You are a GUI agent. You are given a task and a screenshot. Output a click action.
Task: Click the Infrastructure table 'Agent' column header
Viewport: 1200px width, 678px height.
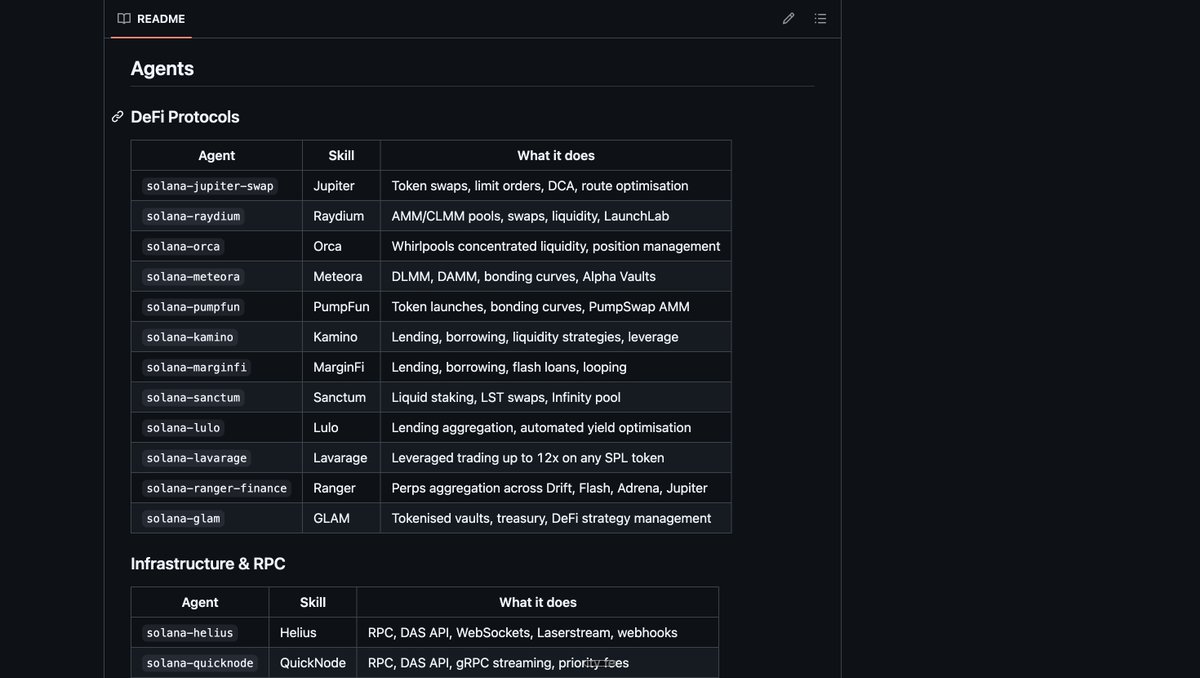click(x=200, y=603)
